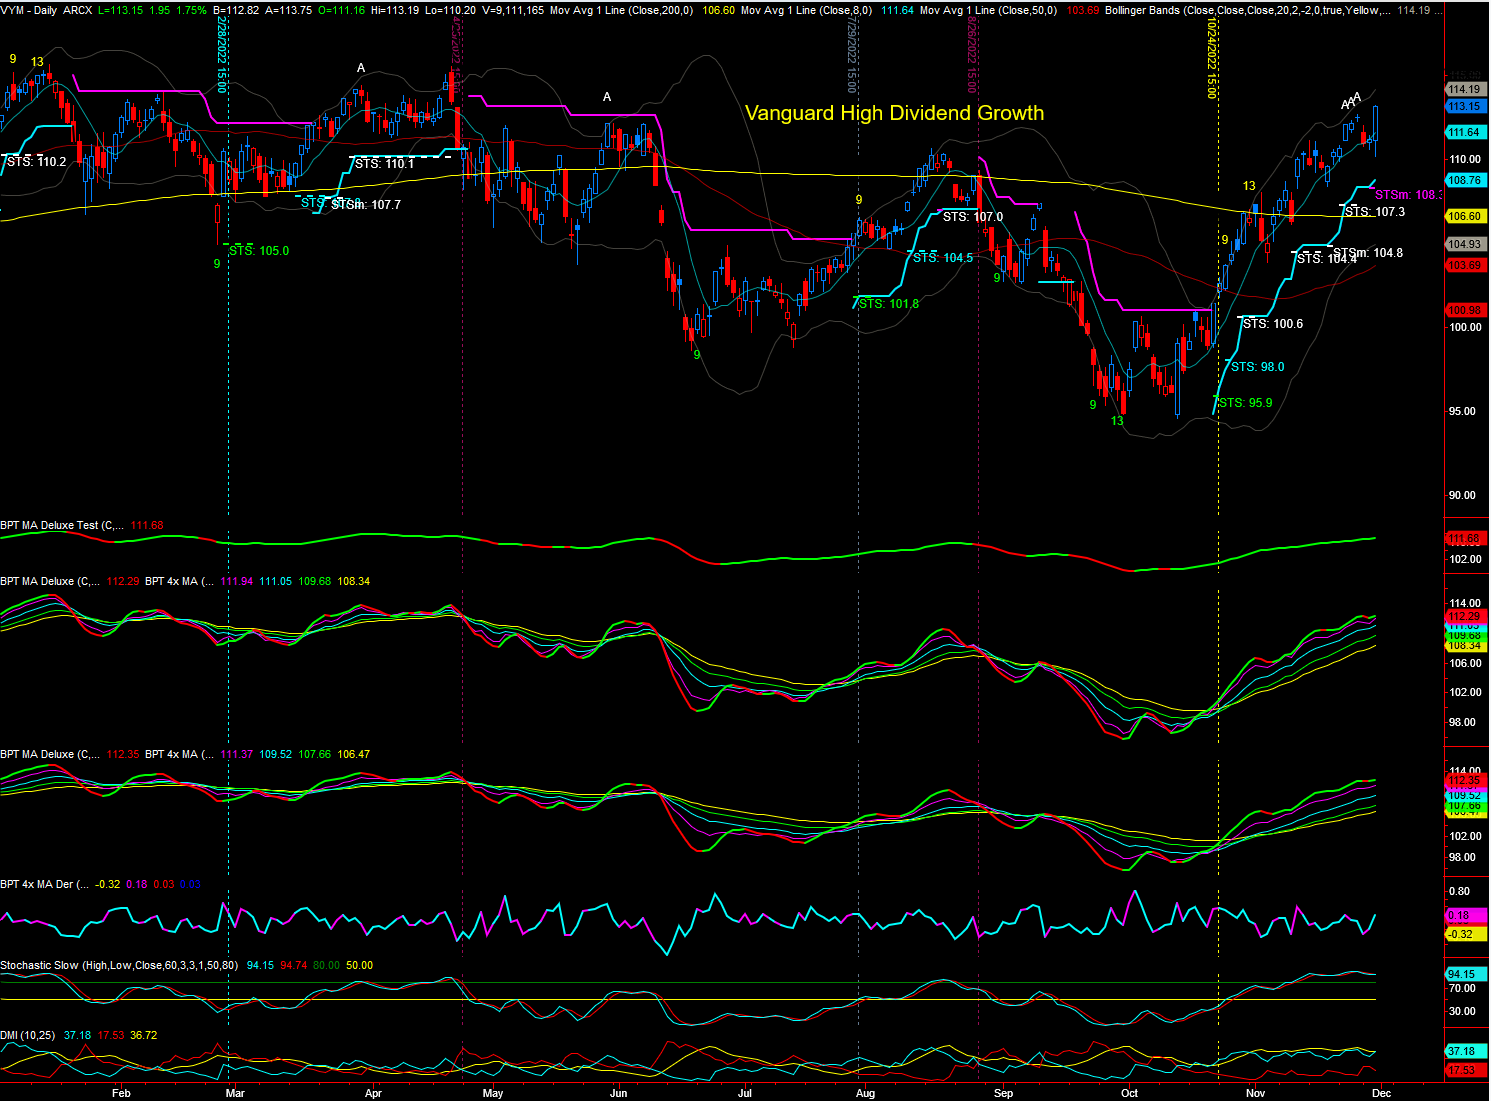Click the STSm: 107.7 label
Viewport: 1491px width, 1101px height.
(366, 205)
